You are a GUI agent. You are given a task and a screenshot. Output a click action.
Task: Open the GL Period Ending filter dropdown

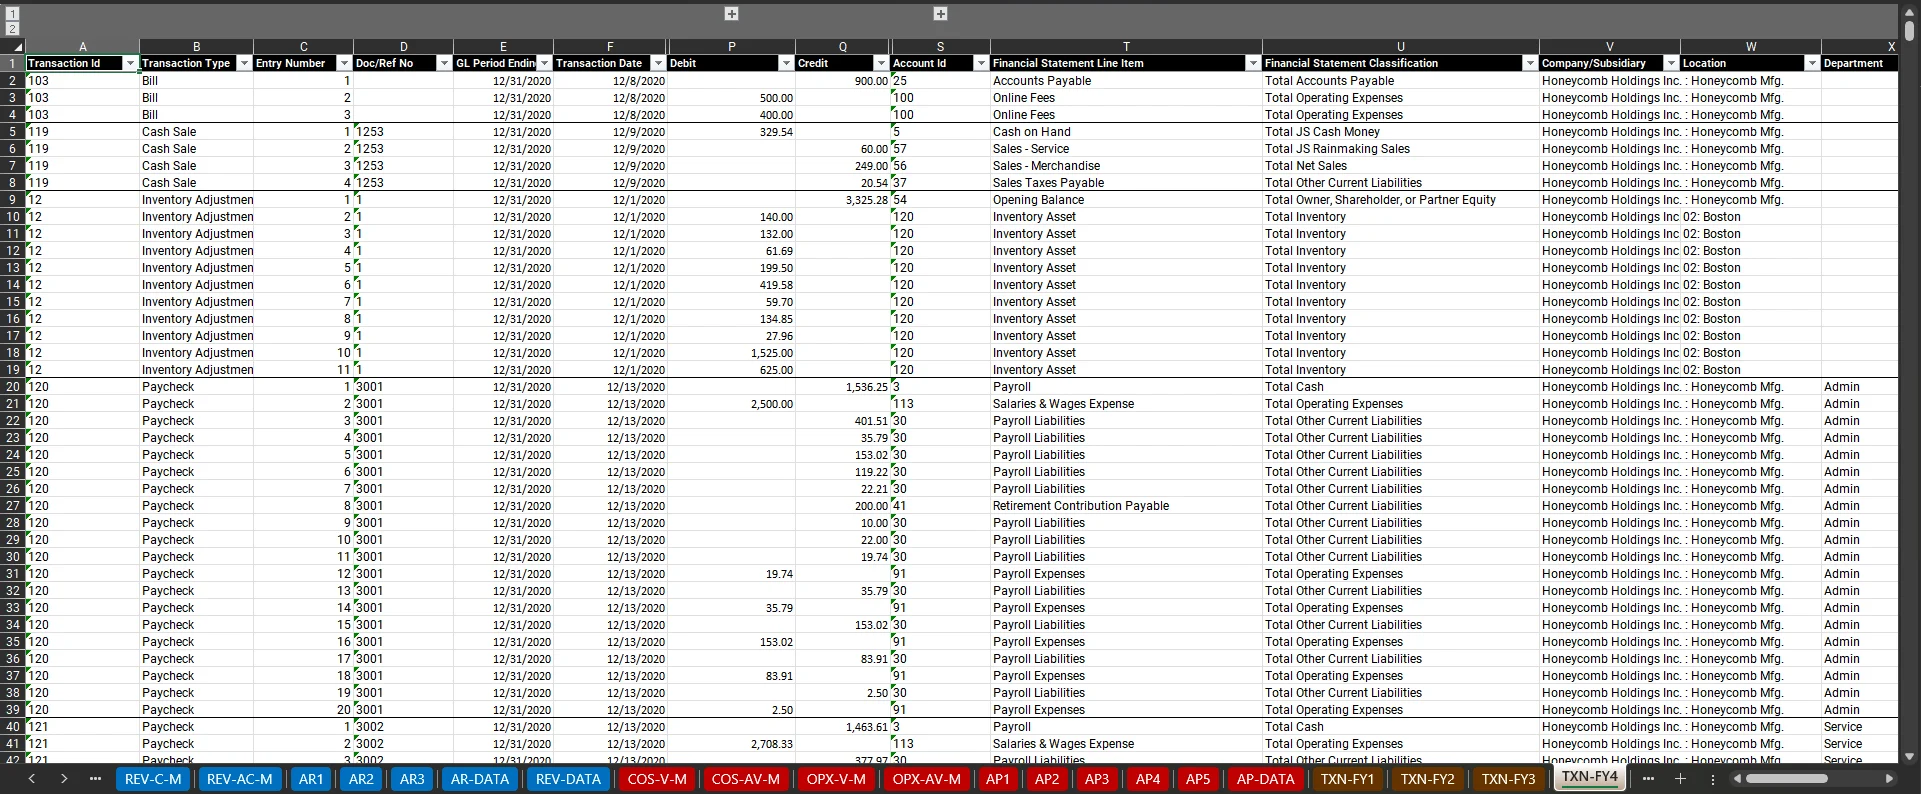coord(544,63)
